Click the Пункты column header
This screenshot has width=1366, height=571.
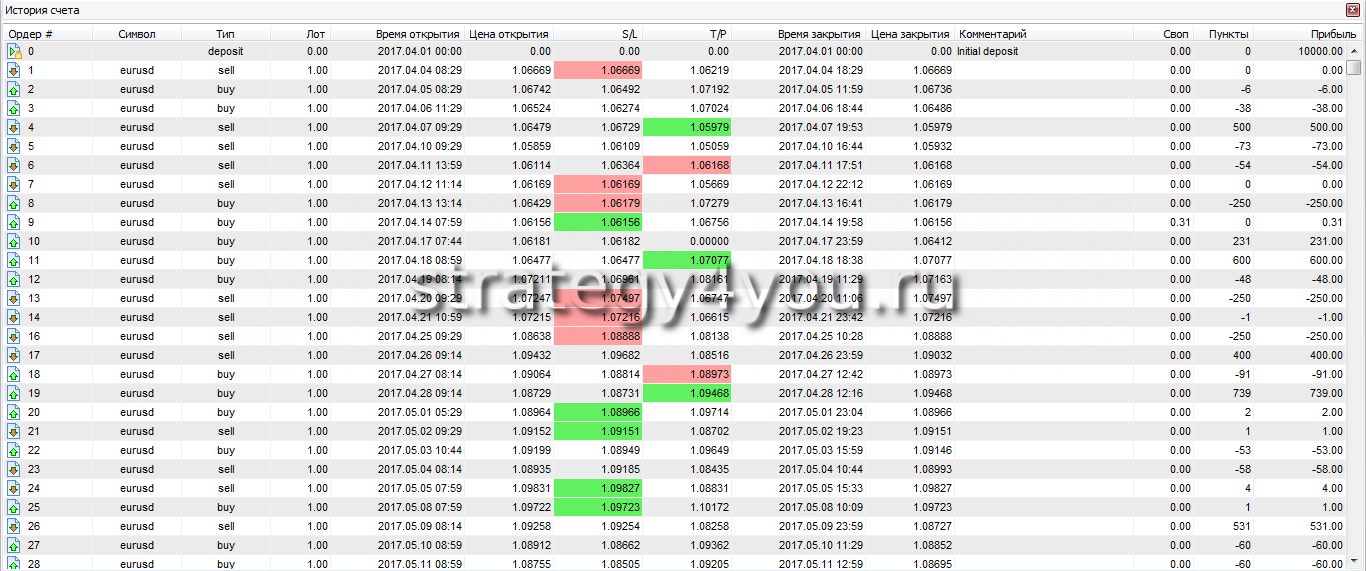[x=1228, y=34]
